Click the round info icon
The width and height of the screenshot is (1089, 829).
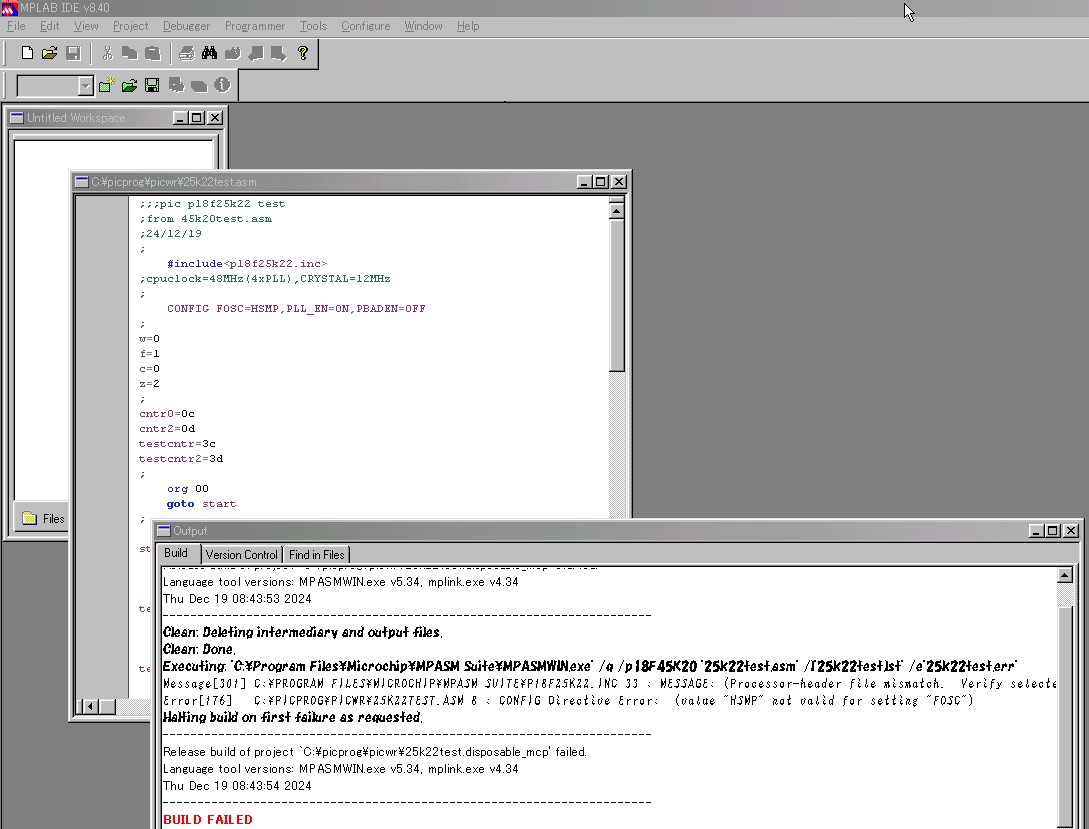(222, 85)
